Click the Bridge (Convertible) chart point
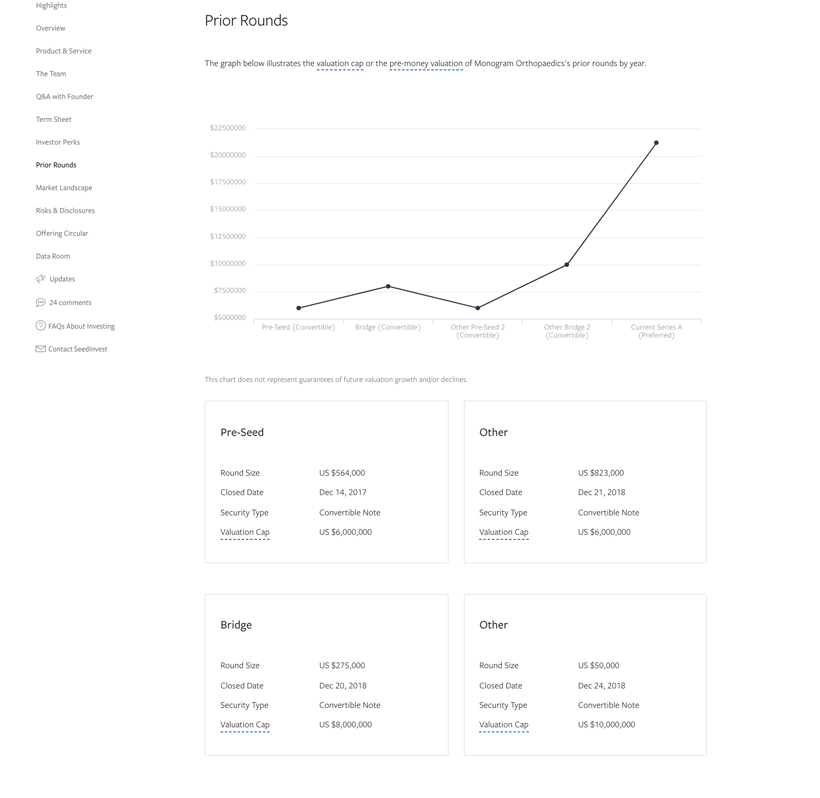 [x=388, y=287]
